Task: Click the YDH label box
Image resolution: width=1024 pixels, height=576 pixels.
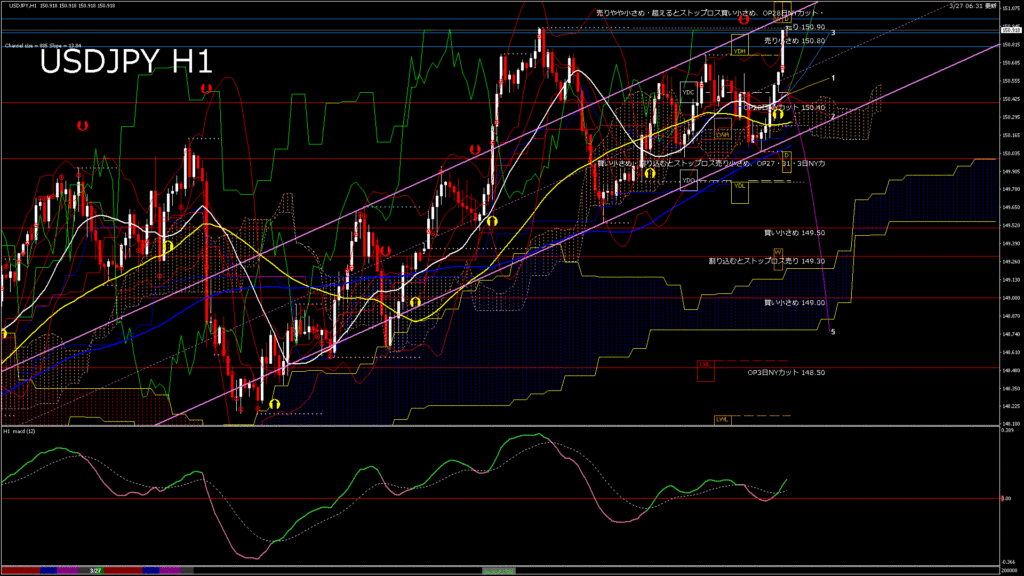Action: click(x=739, y=51)
